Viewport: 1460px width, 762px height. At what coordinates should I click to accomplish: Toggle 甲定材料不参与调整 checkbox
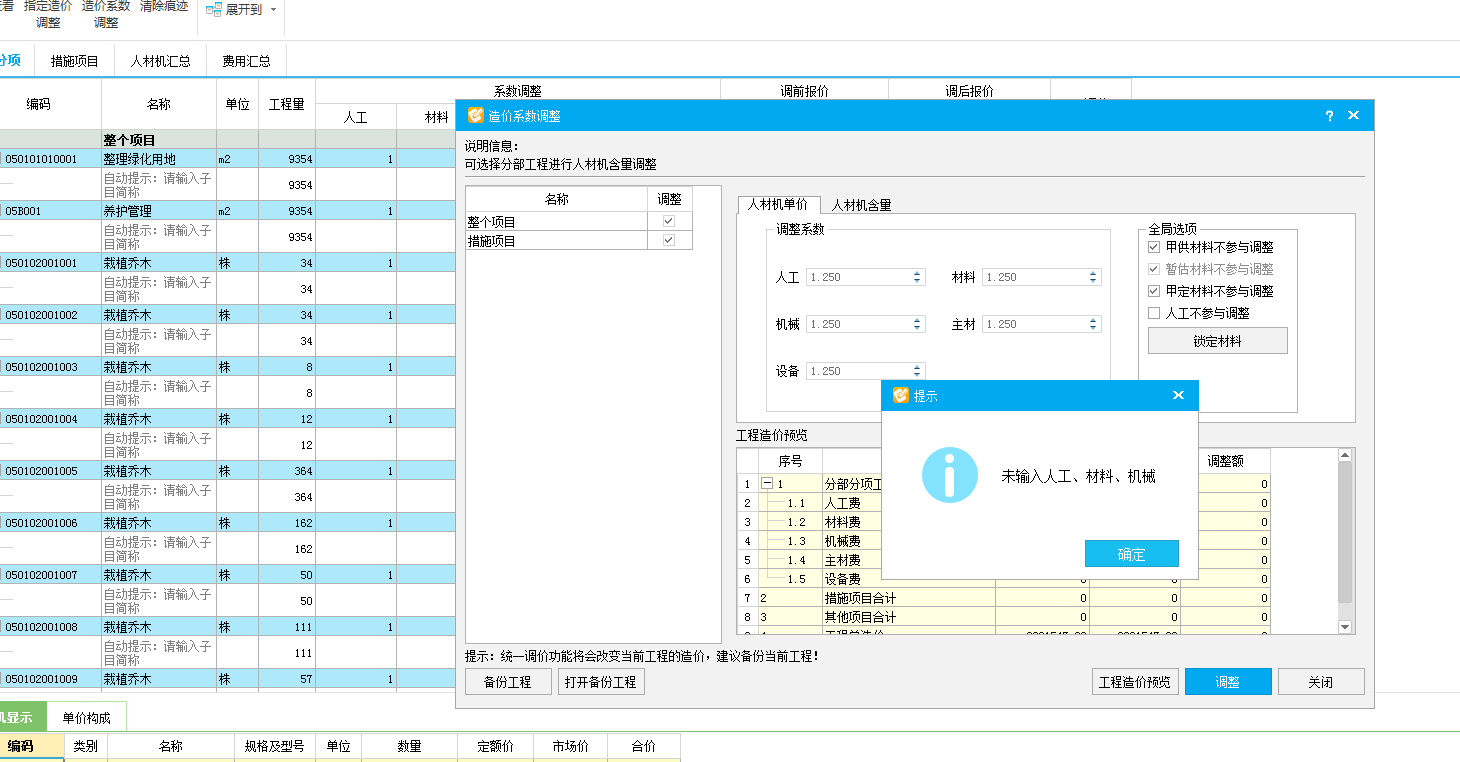(x=1154, y=291)
